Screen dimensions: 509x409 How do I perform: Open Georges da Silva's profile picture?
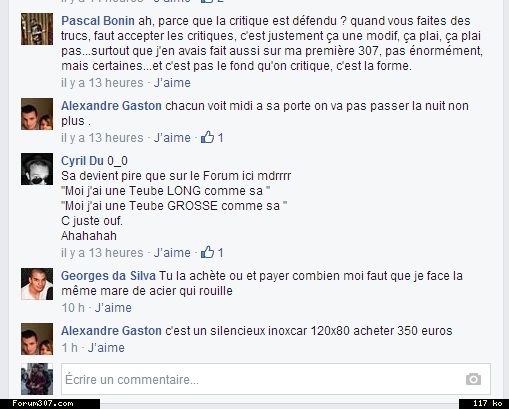pos(37,284)
